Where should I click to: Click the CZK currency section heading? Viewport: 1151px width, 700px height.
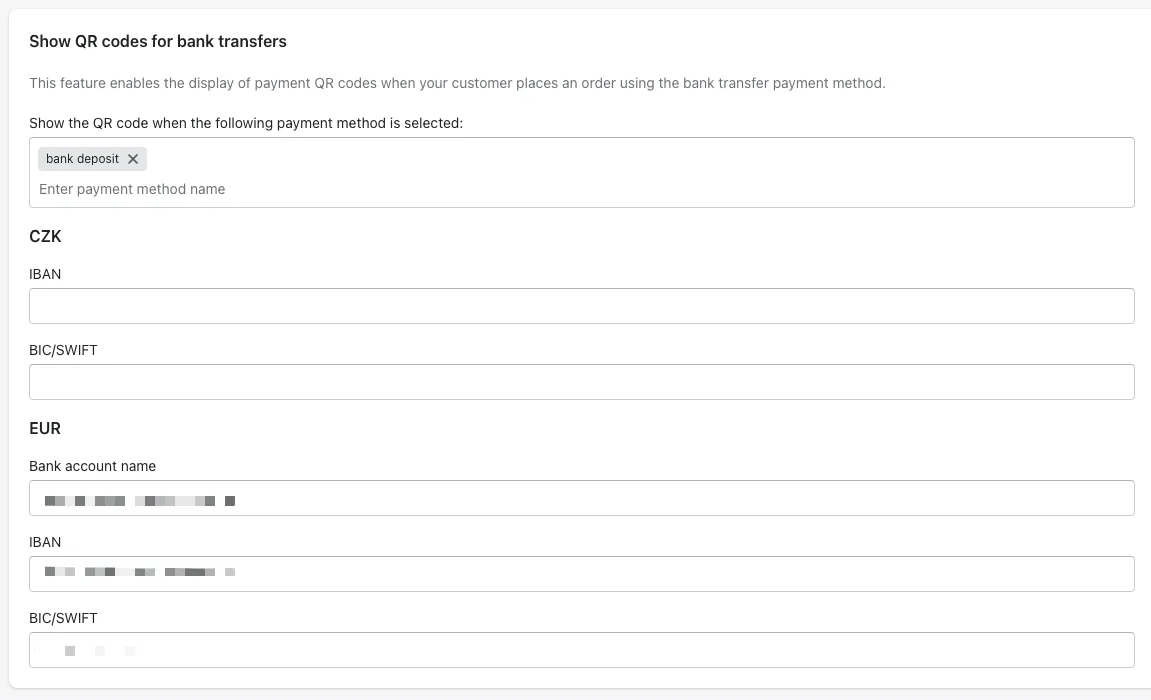[x=46, y=236]
